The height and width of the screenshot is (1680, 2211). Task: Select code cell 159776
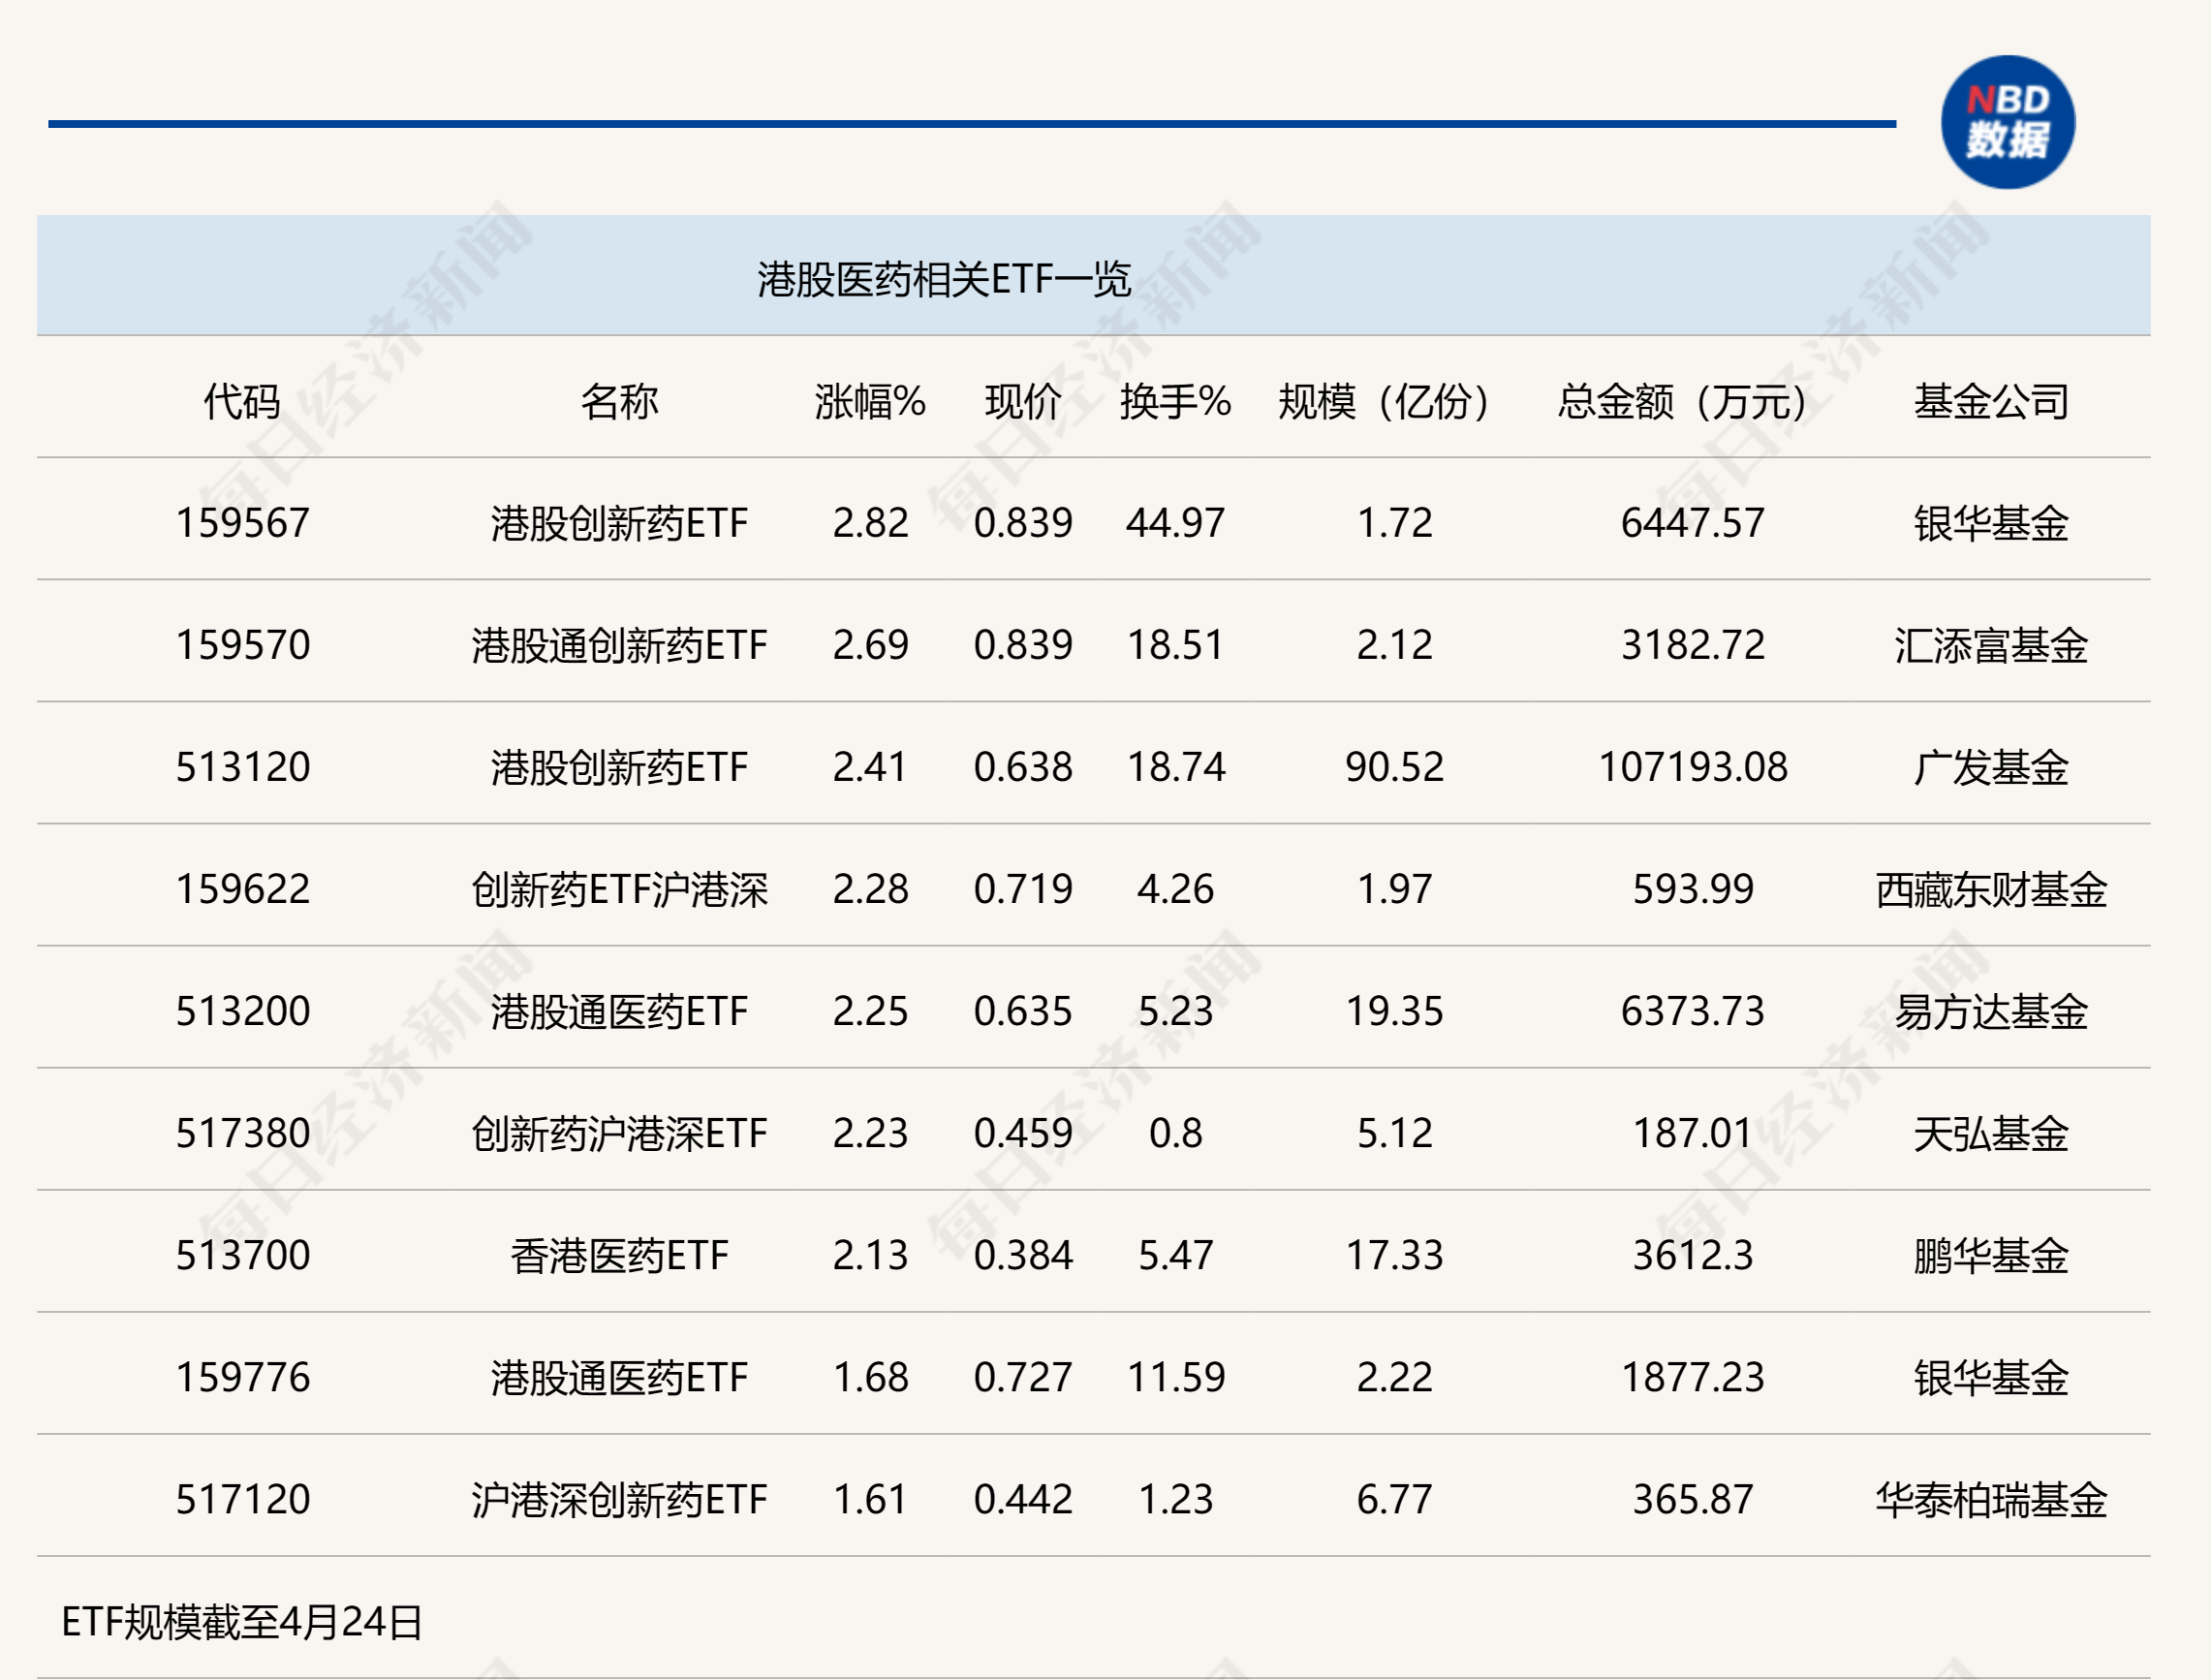(243, 1377)
